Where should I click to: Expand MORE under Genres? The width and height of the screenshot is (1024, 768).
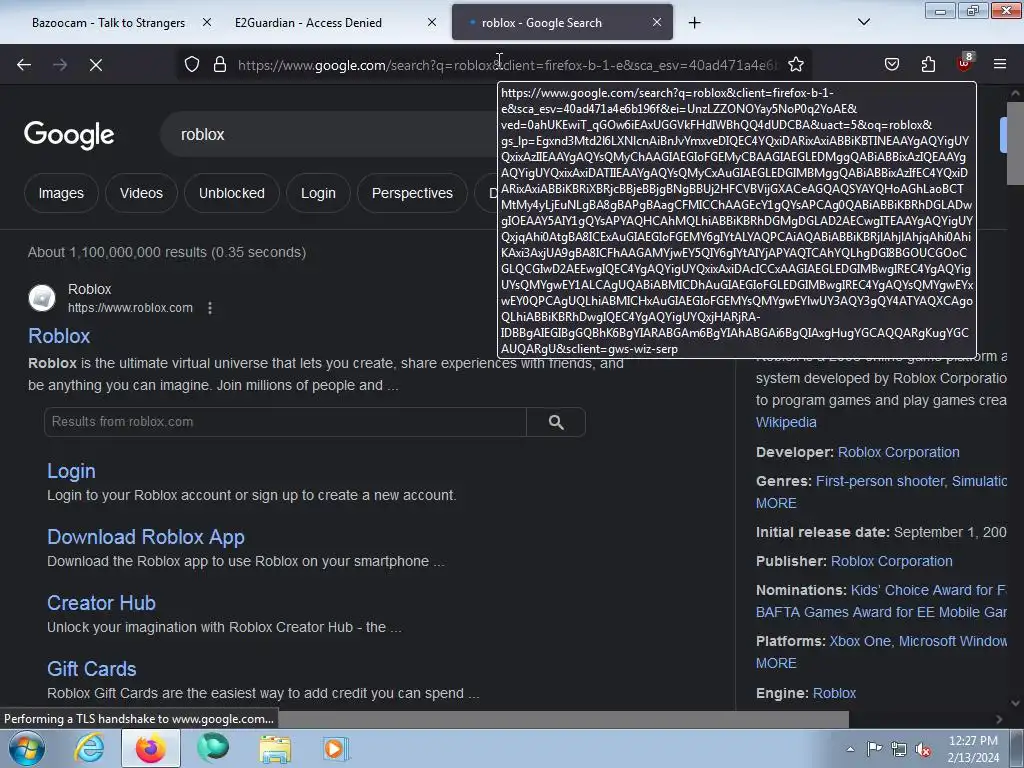776,503
